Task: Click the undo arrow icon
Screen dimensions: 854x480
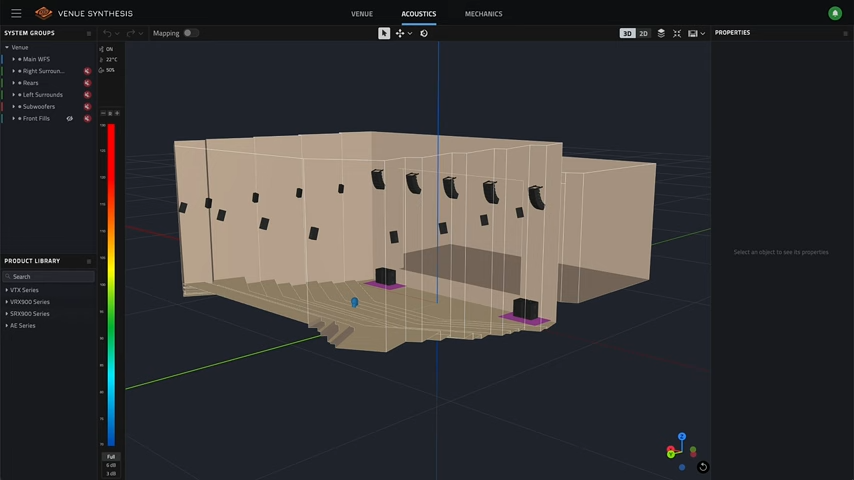Action: click(107, 33)
